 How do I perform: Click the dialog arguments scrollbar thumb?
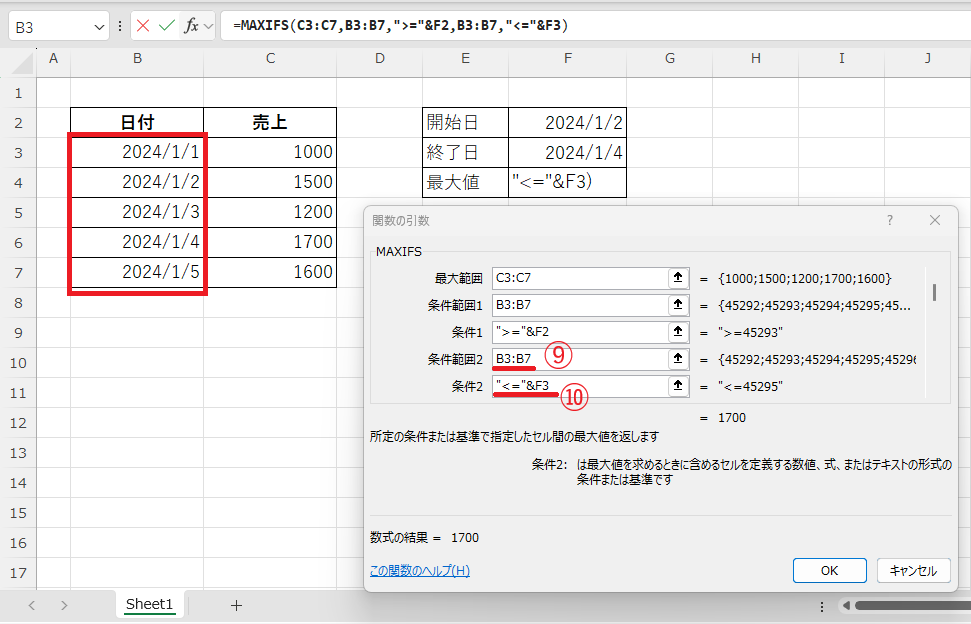[934, 292]
